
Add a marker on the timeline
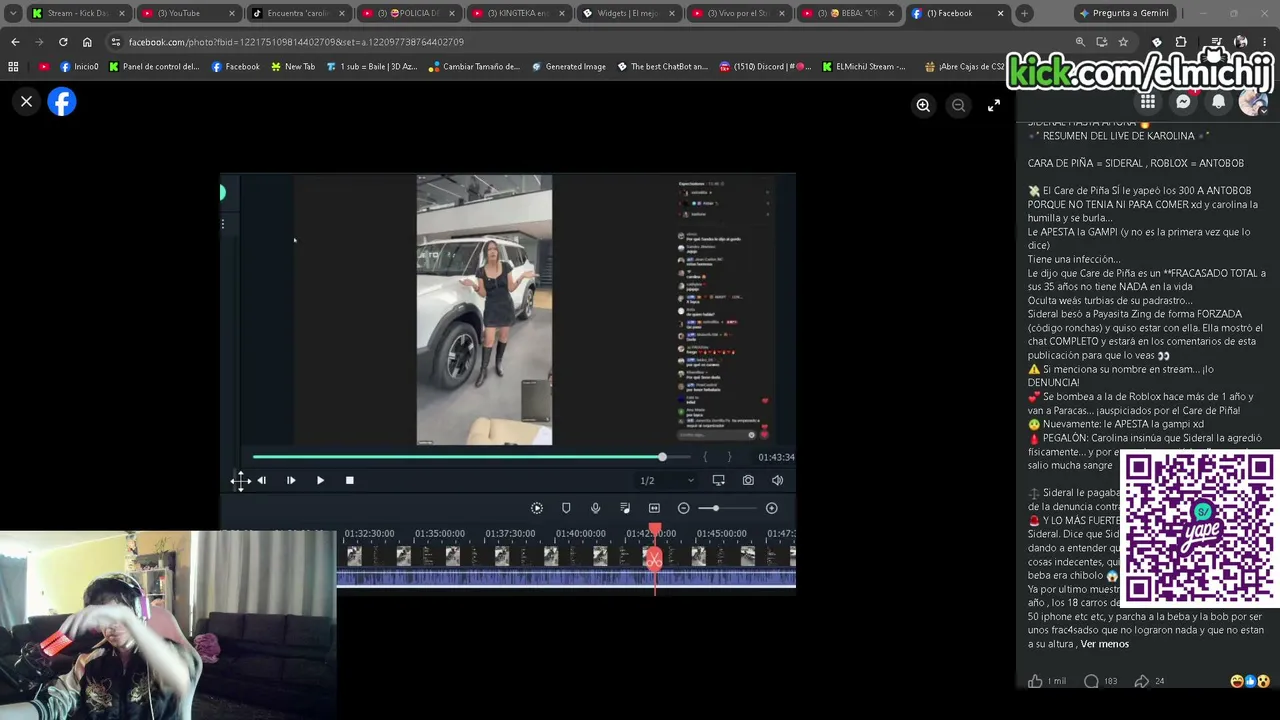(x=566, y=509)
